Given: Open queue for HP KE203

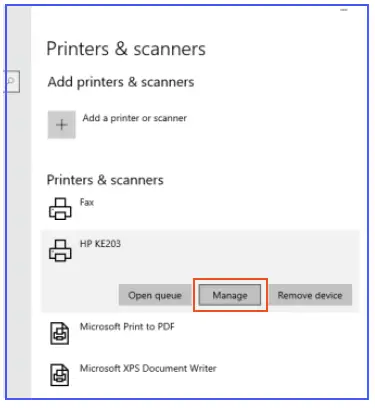Looking at the screenshot, I should tap(155, 295).
